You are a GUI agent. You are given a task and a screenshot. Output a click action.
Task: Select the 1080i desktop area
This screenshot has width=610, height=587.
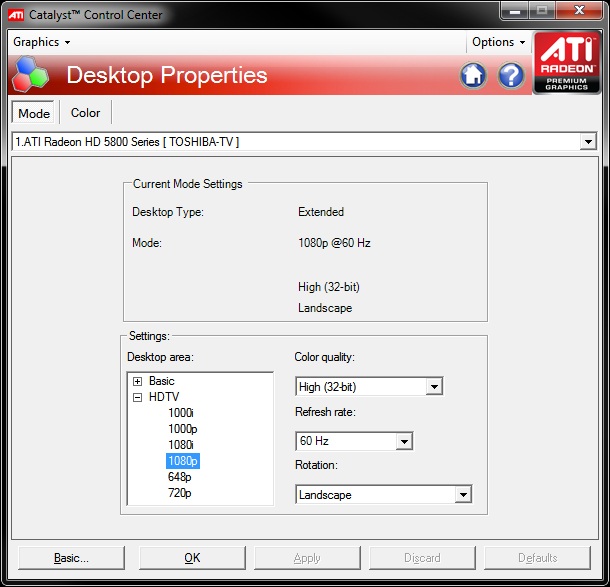coord(181,445)
